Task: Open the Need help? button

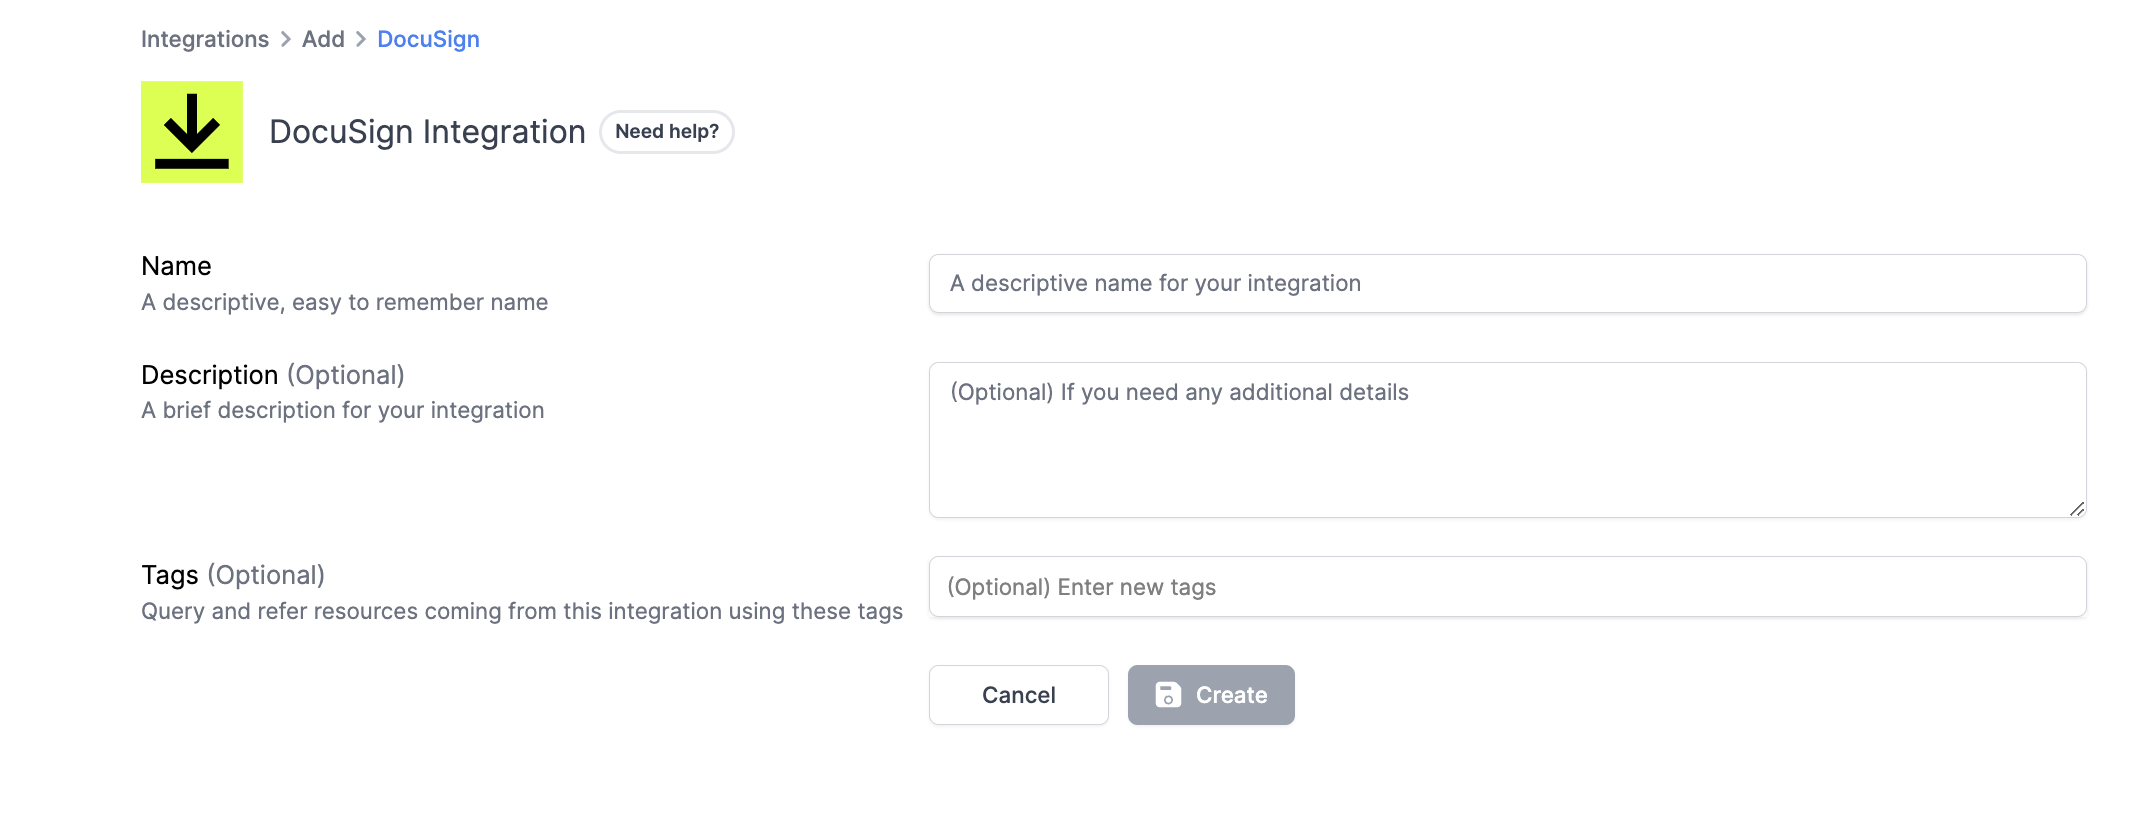Action: click(x=667, y=132)
